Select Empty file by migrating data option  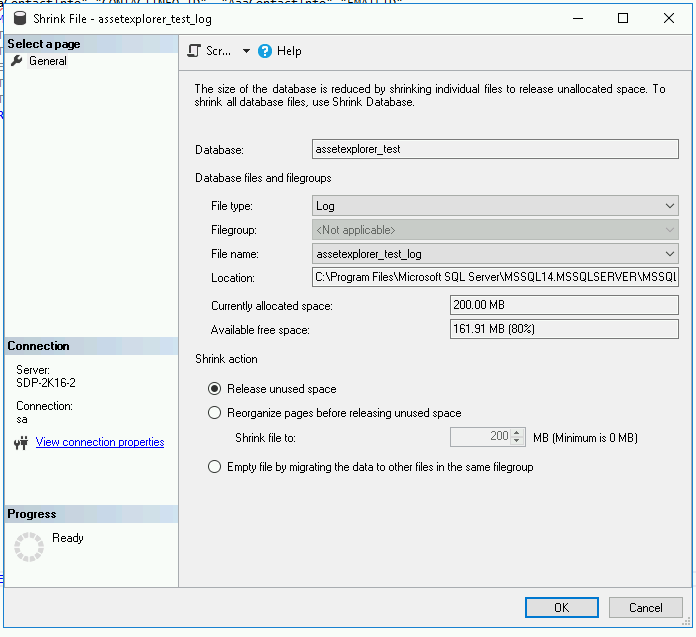(214, 467)
